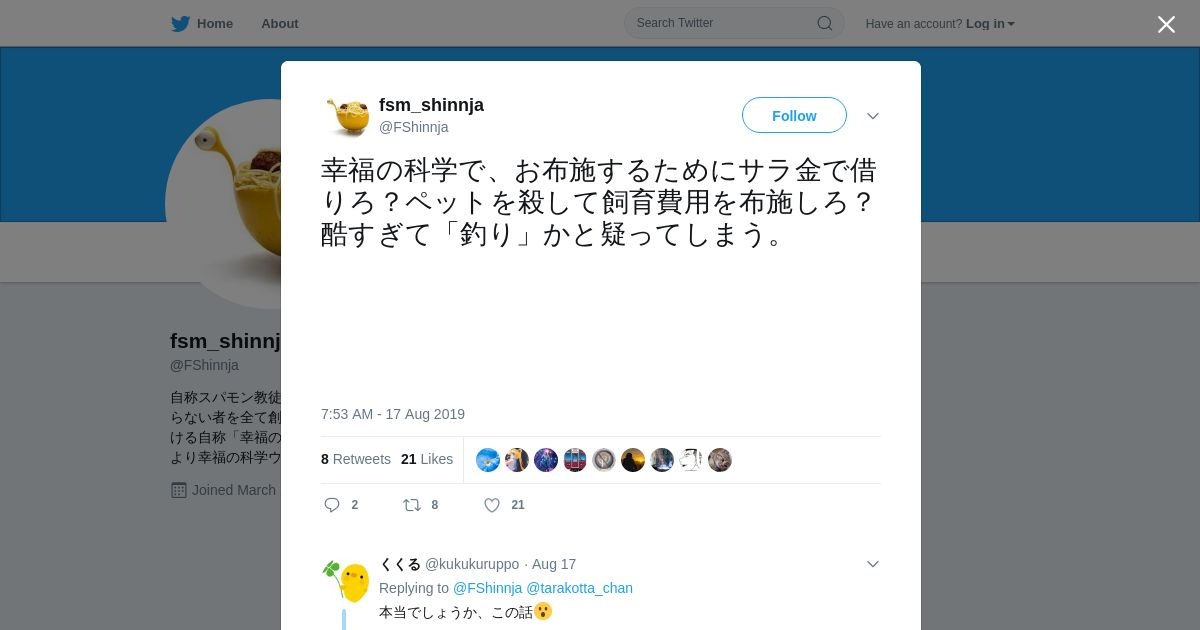Expand options chevron on kukukuruppo reply
Image resolution: width=1200 pixels, height=630 pixels.
point(873,564)
